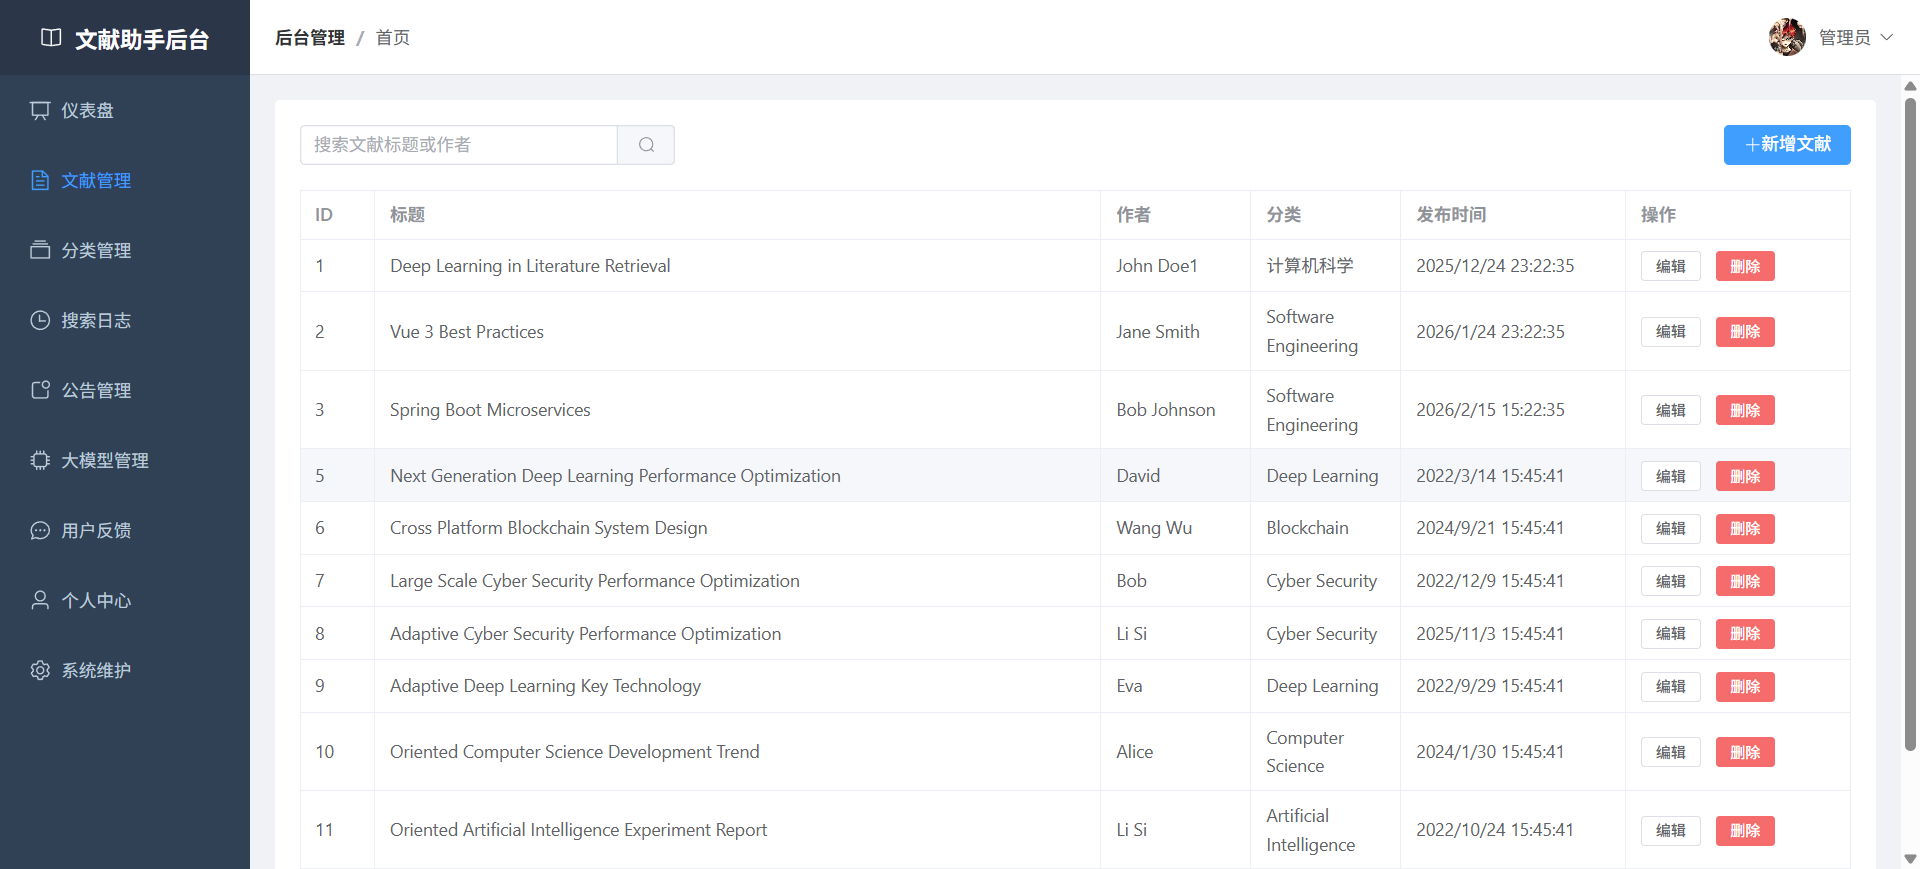Click the administrator avatar thumbnail
This screenshot has height=869, width=1920.
(x=1787, y=37)
